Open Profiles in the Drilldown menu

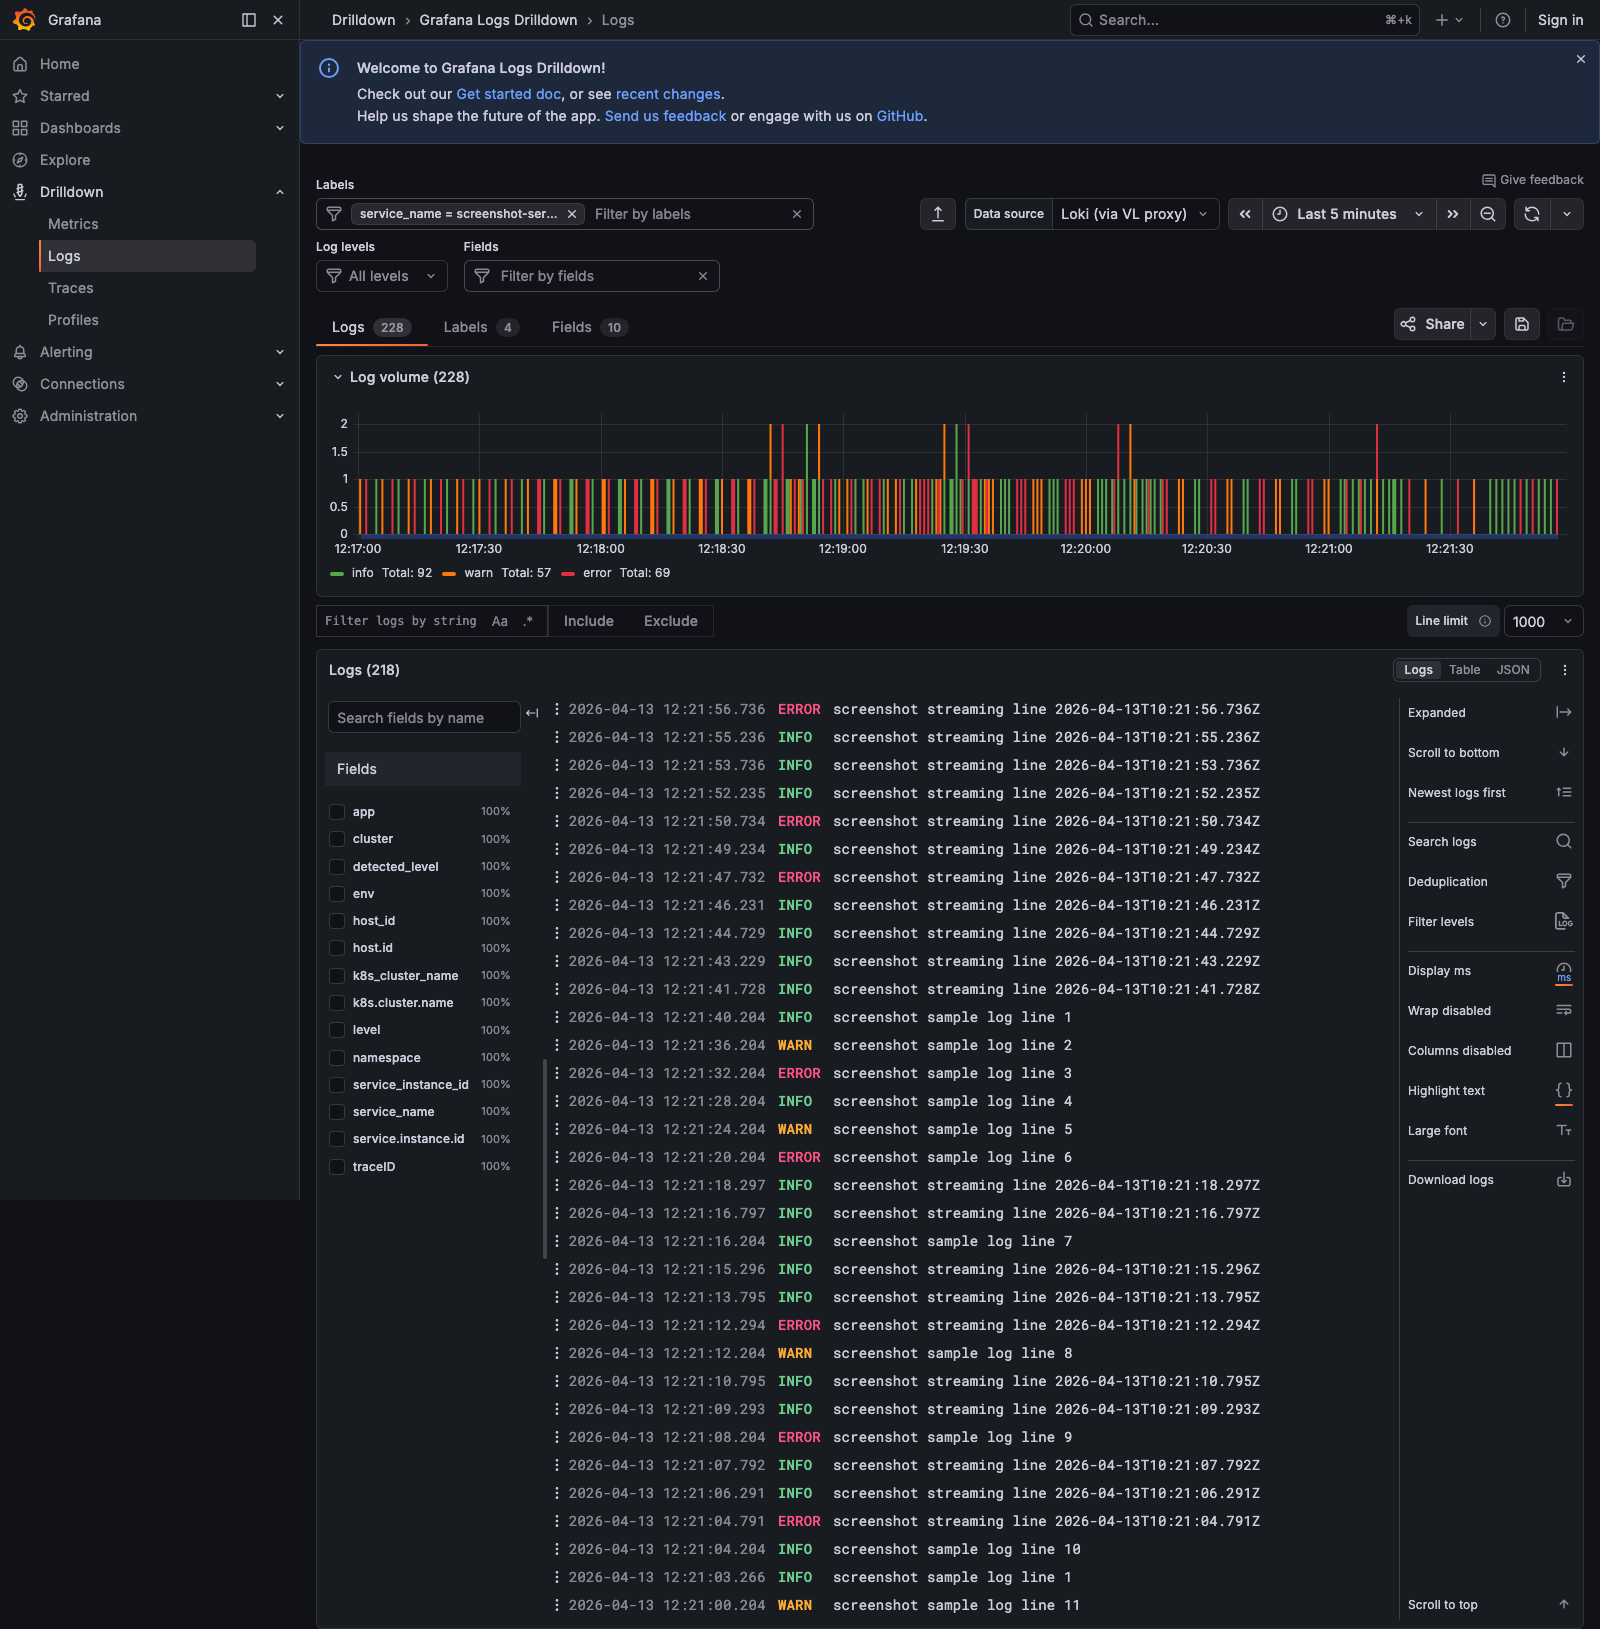(x=73, y=320)
